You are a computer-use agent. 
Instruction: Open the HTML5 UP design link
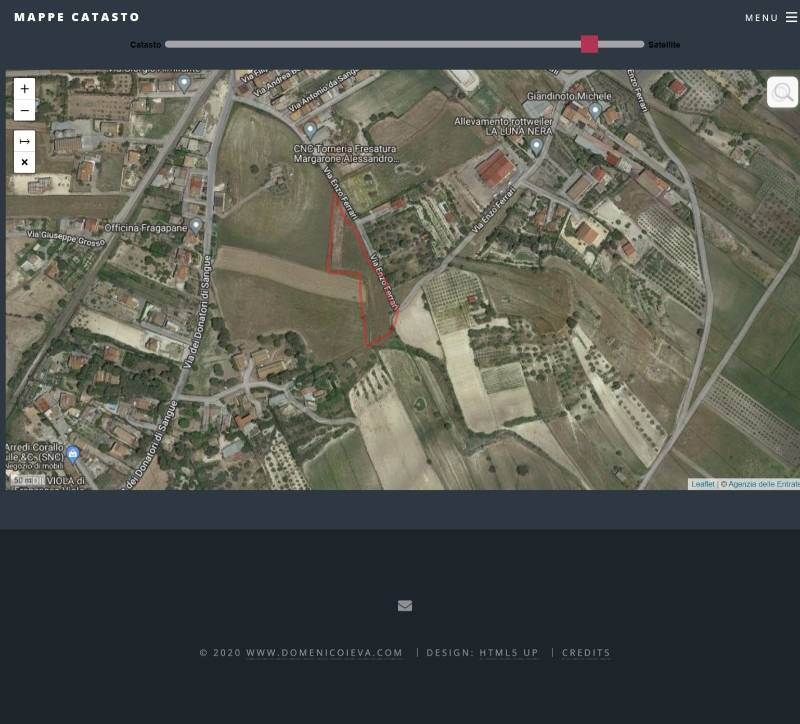pyautogui.click(x=509, y=653)
